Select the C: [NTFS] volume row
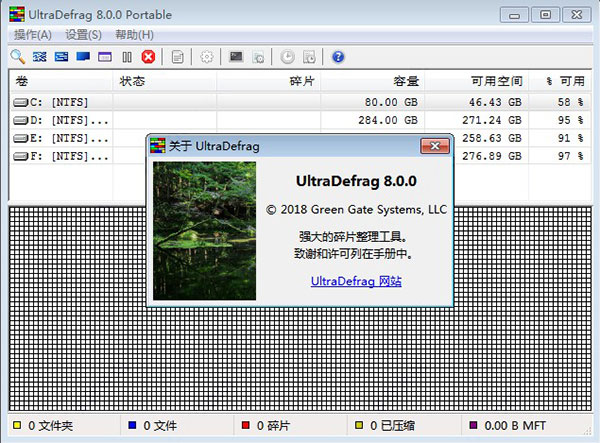This screenshot has width=600, height=443. pyautogui.click(x=300, y=102)
